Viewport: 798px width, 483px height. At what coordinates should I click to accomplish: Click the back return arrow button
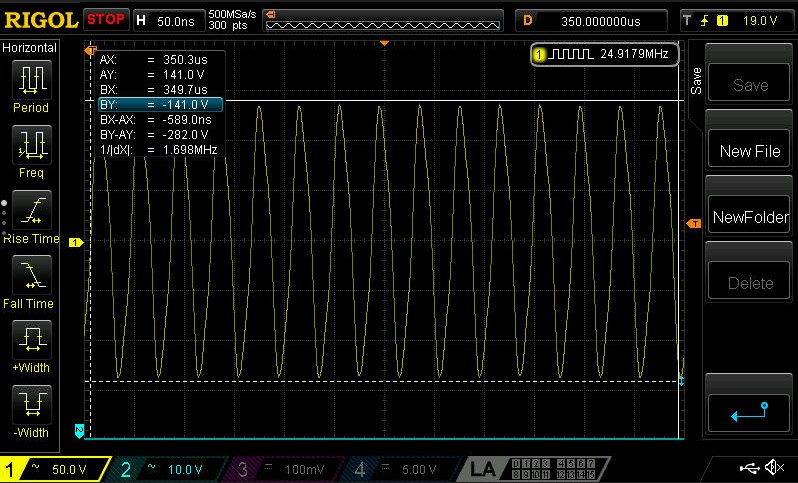[x=750, y=412]
